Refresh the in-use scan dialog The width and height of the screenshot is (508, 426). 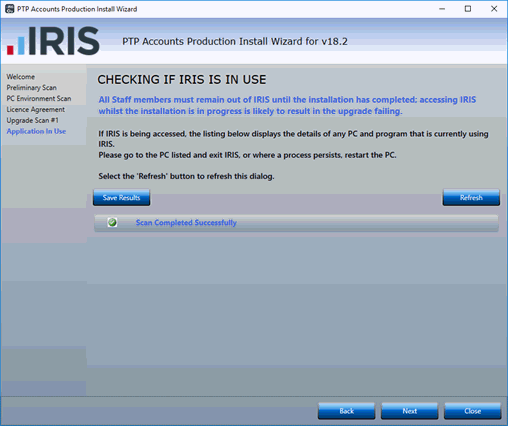point(471,198)
